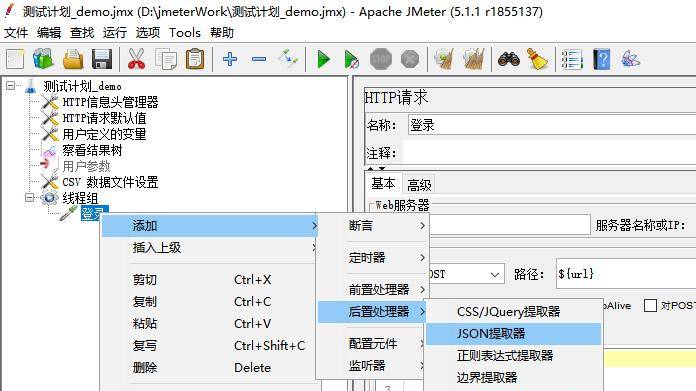Start the test with green play icon
This screenshot has width=696, height=391.
323,59
